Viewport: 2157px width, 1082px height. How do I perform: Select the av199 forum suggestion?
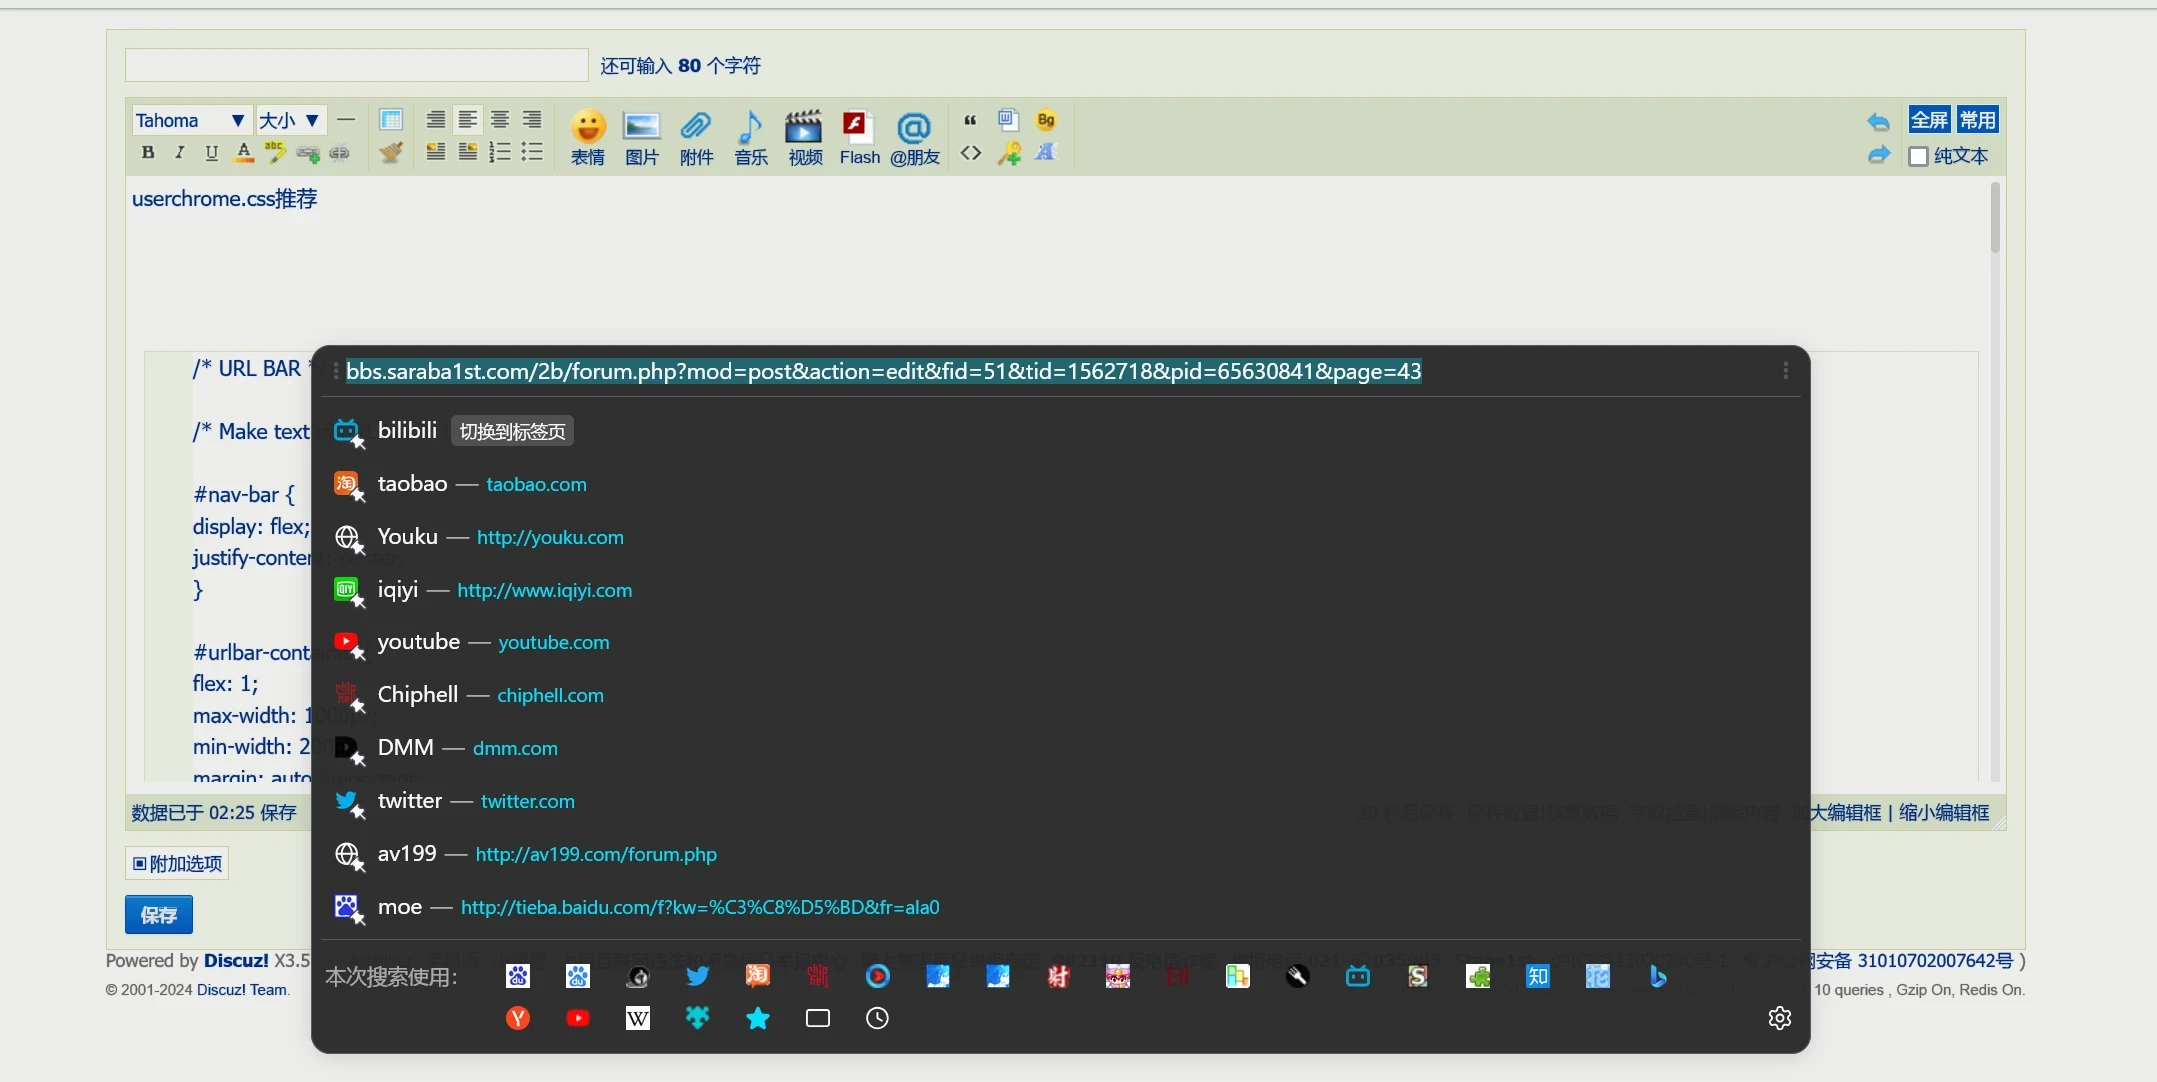(1060, 854)
